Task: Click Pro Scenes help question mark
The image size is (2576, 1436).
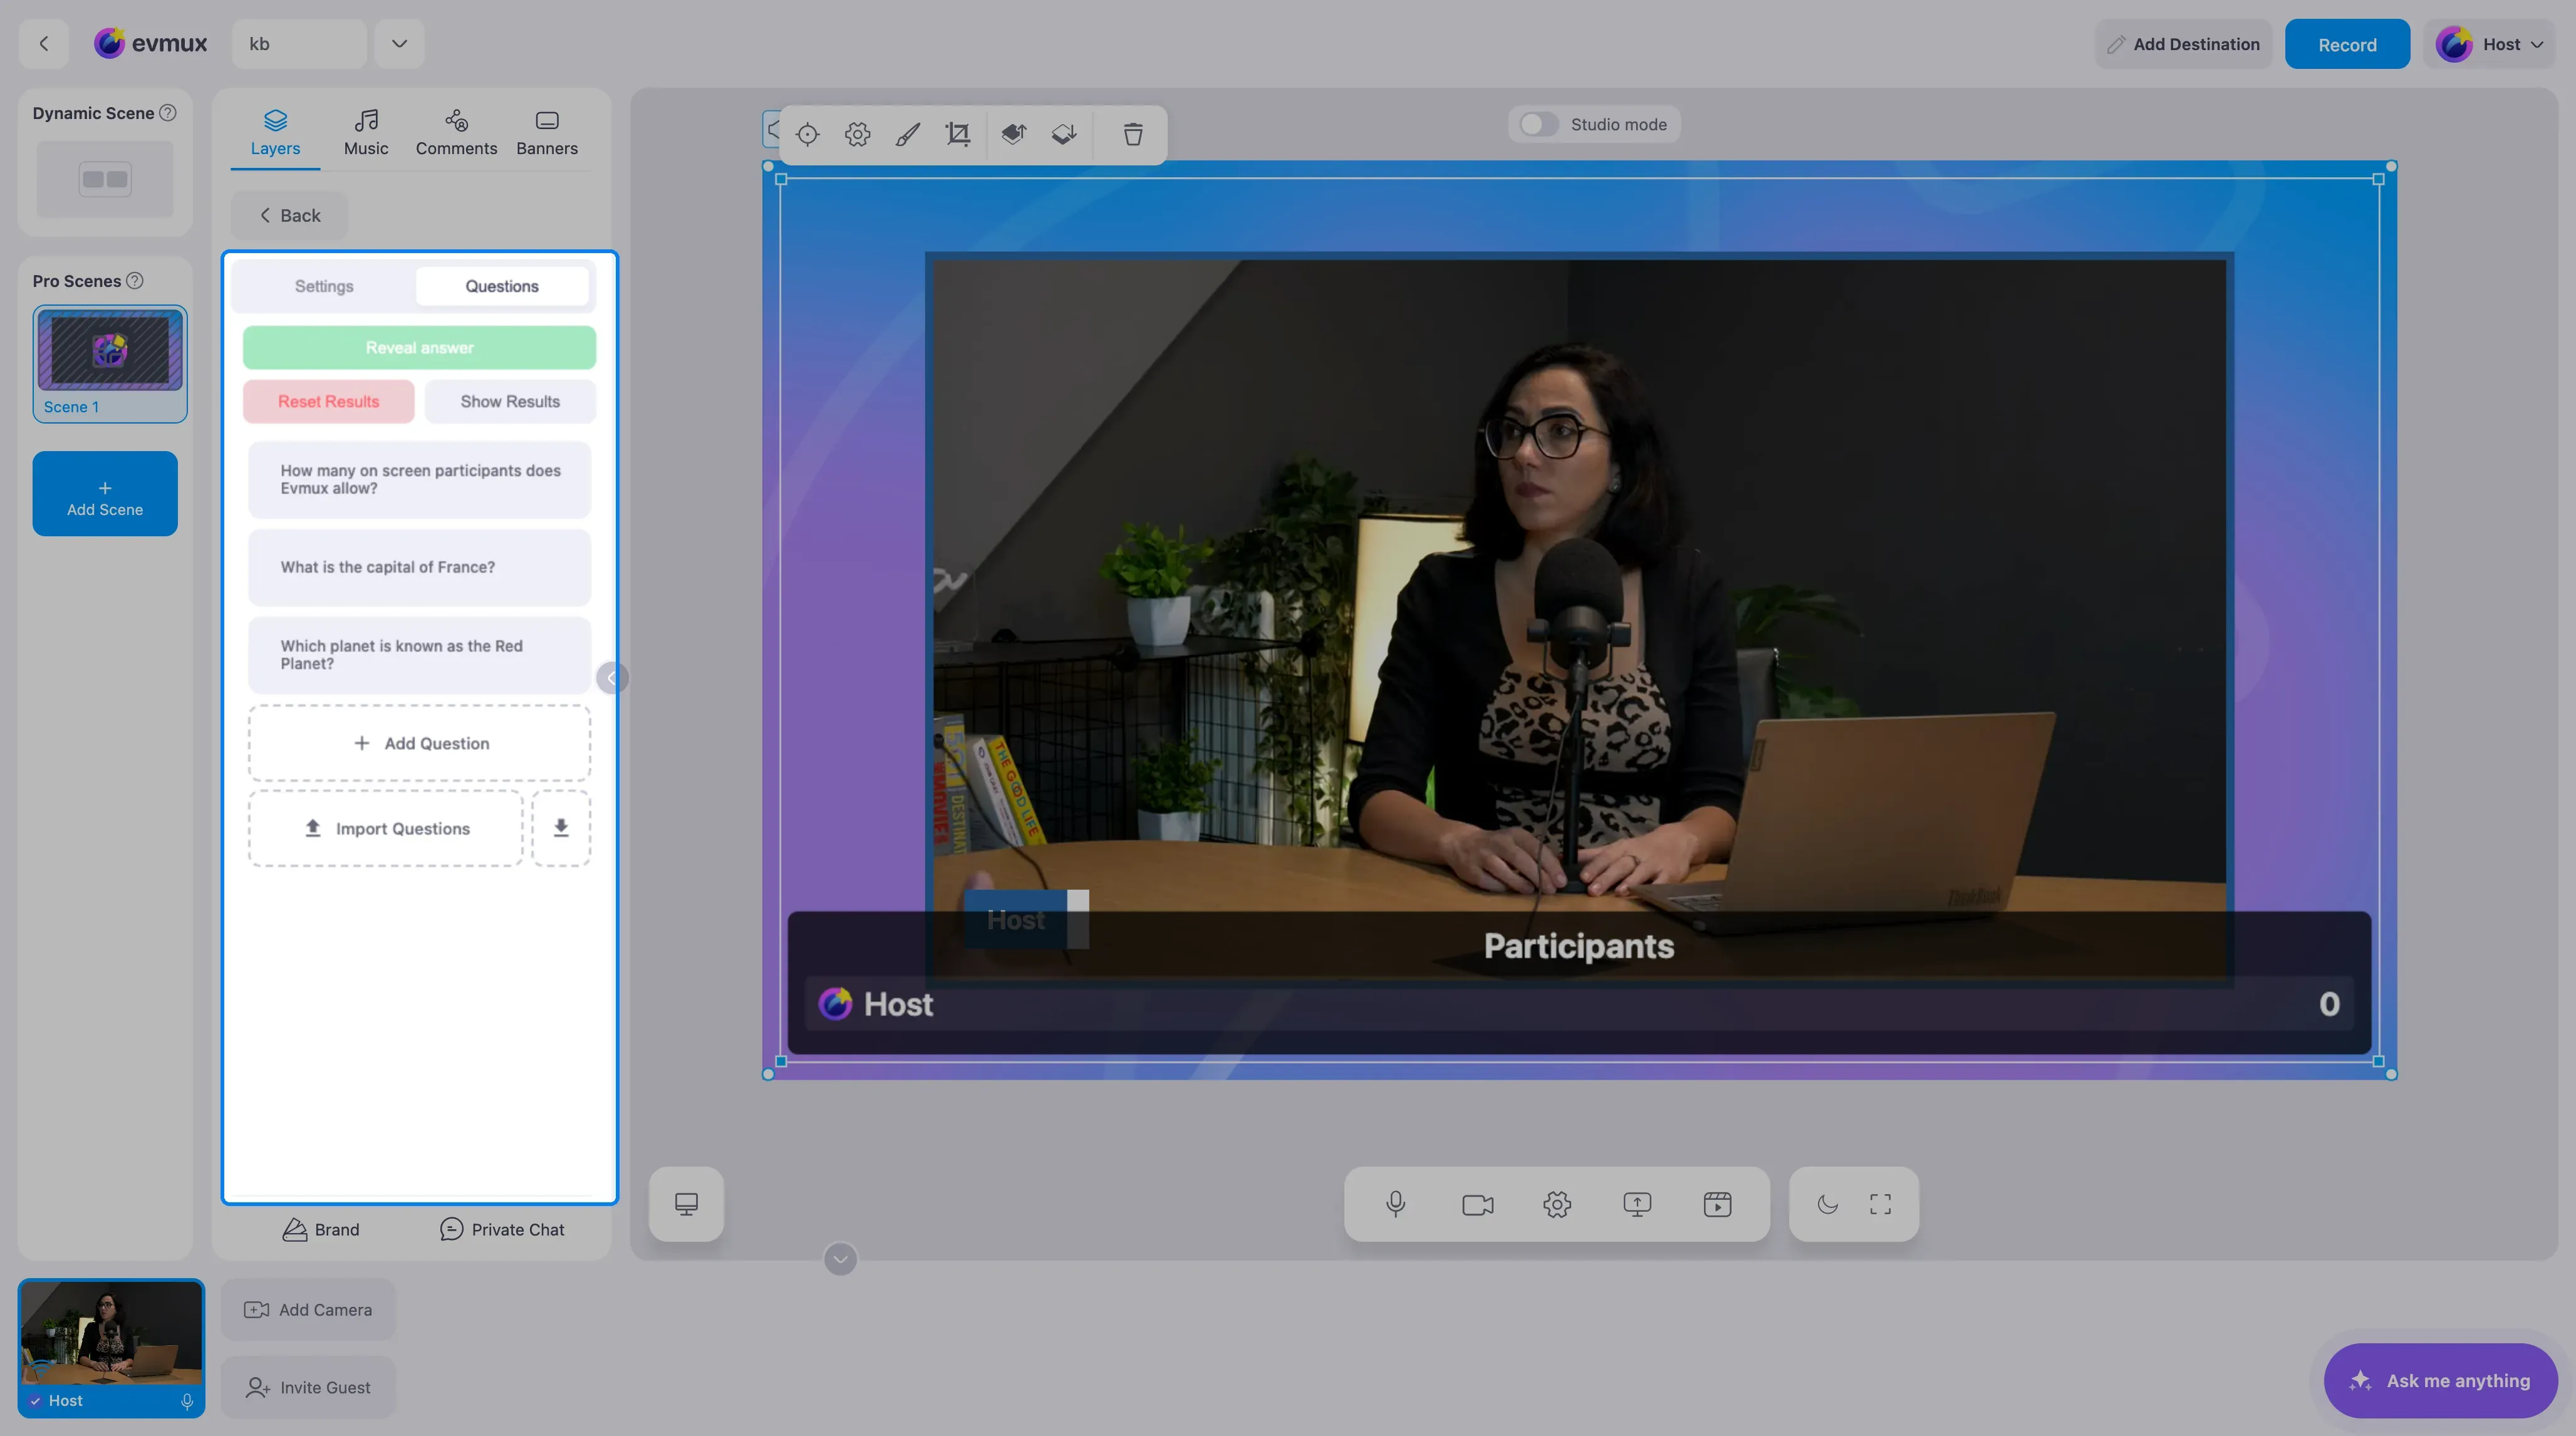Action: 134,281
